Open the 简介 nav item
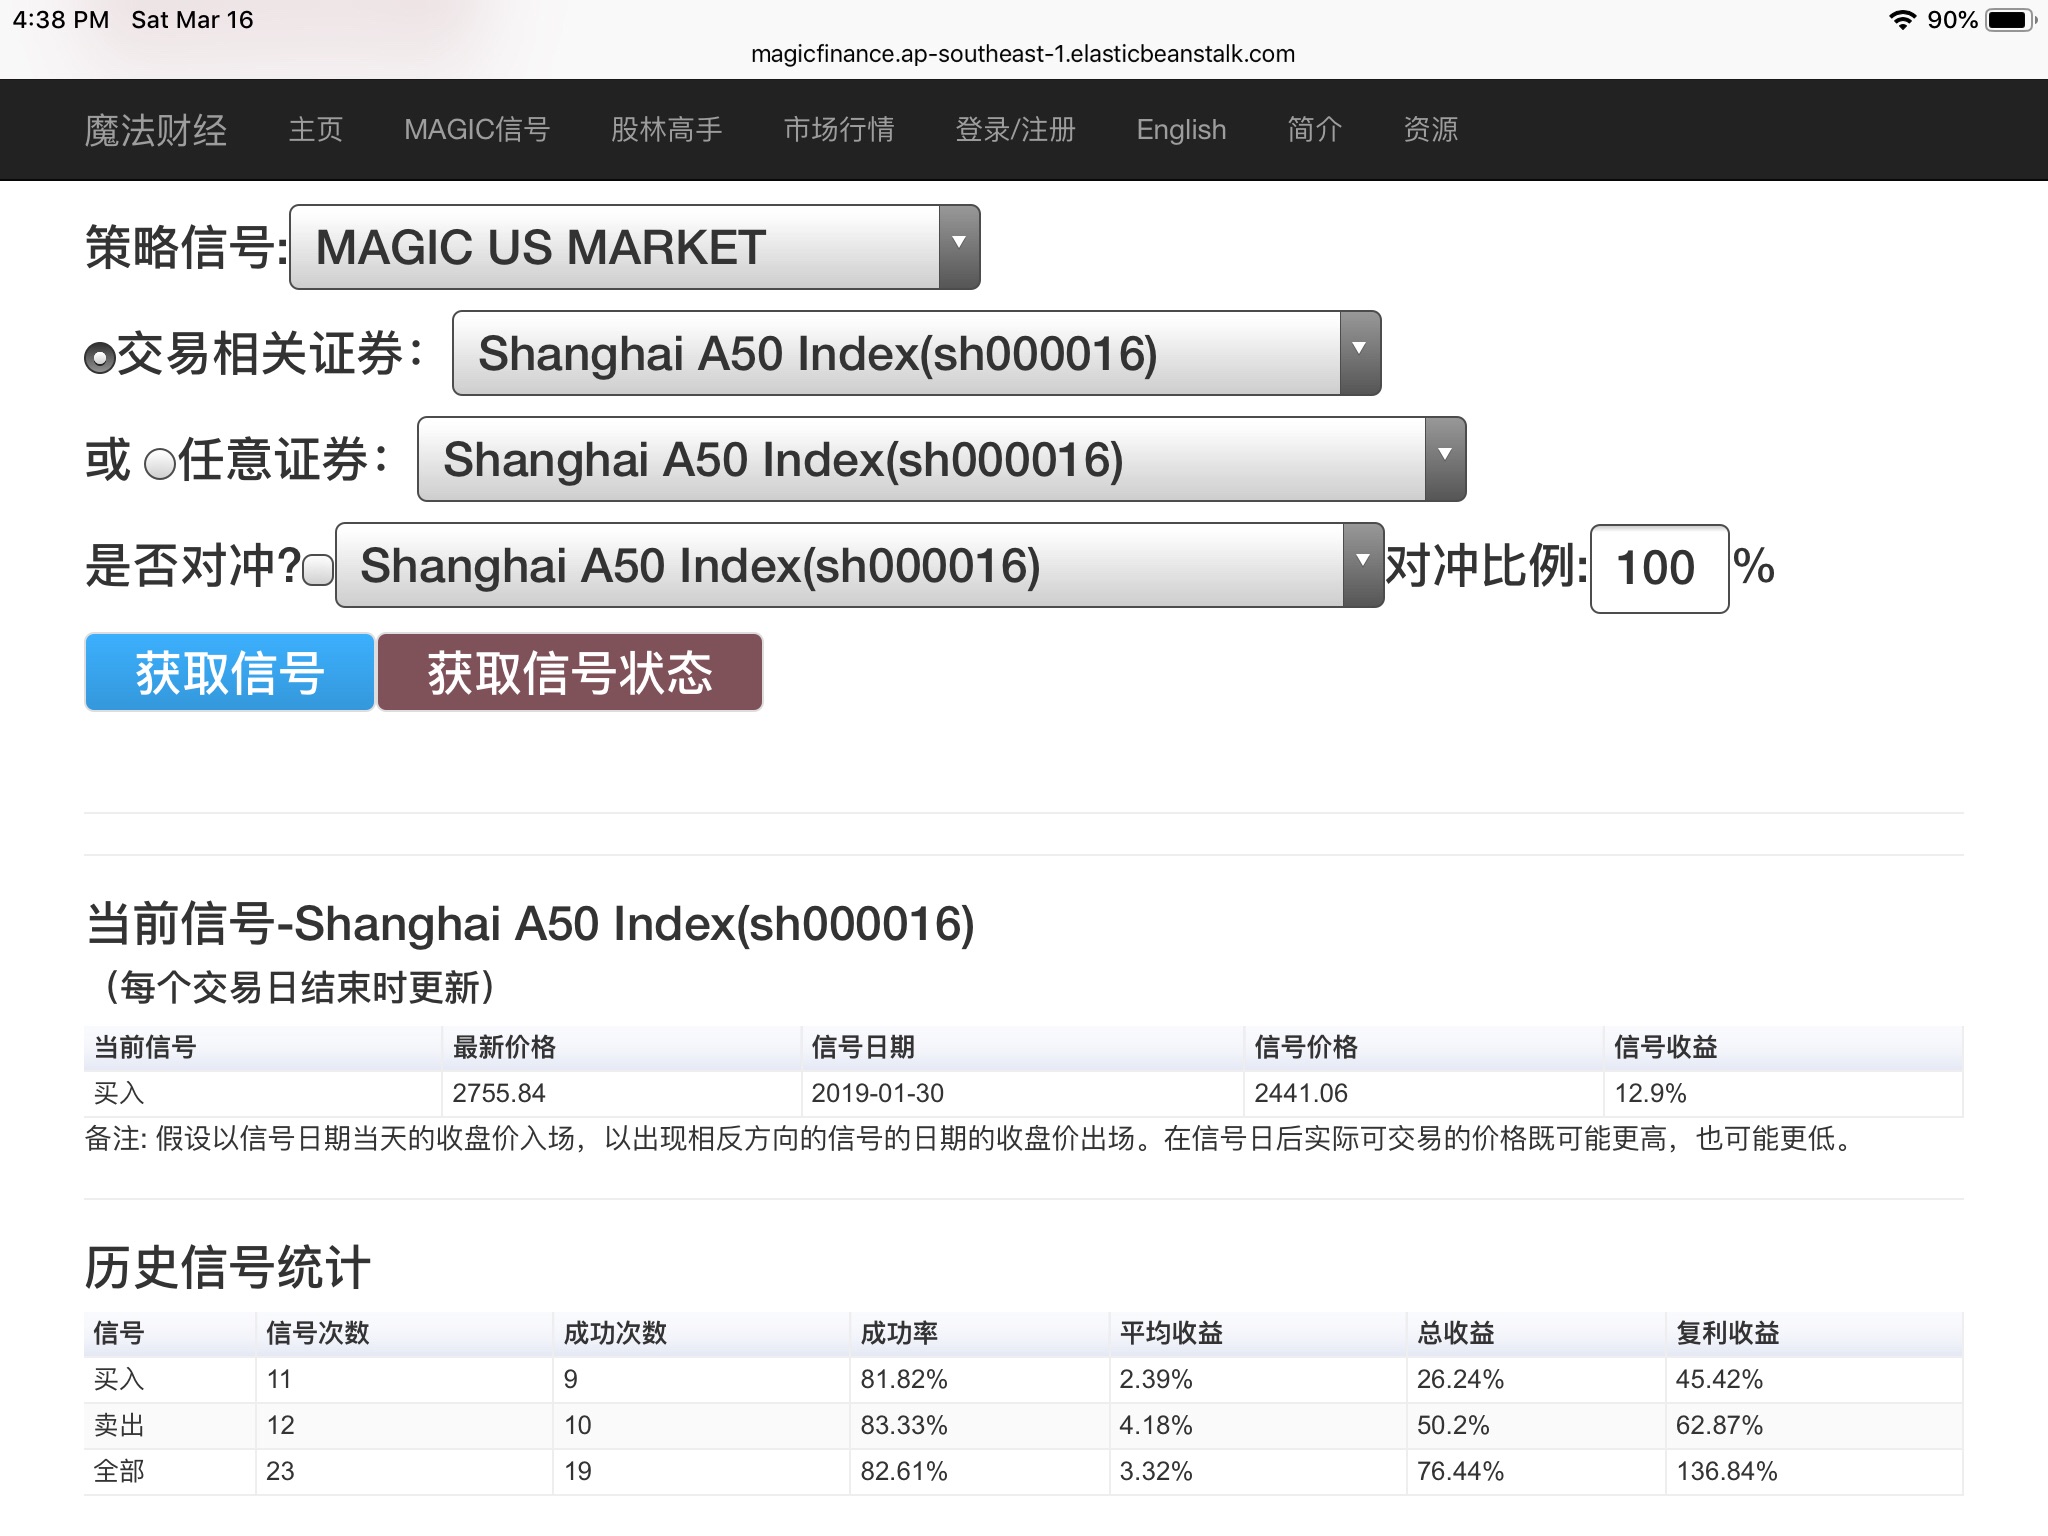Screen dimensions: 2048x1536 1315,130
